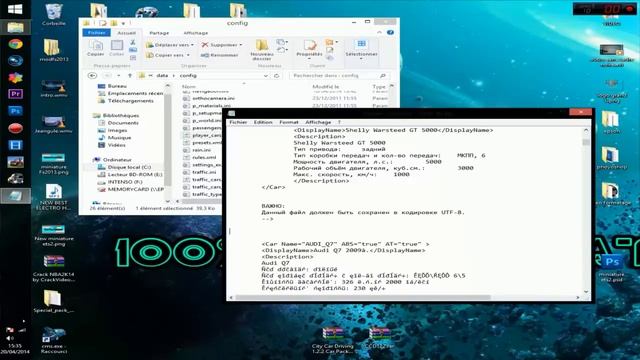Screen dimensions: 640x360
Task: Click Photoshop icon on the taskbar
Action: (16, 111)
